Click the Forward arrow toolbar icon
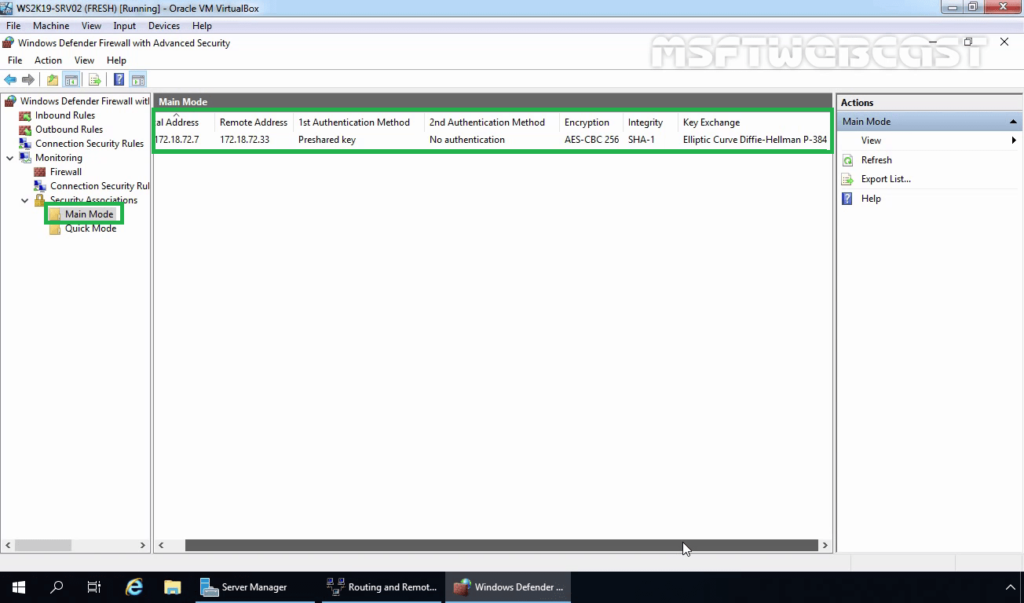This screenshot has height=603, width=1024. pyautogui.click(x=28, y=80)
